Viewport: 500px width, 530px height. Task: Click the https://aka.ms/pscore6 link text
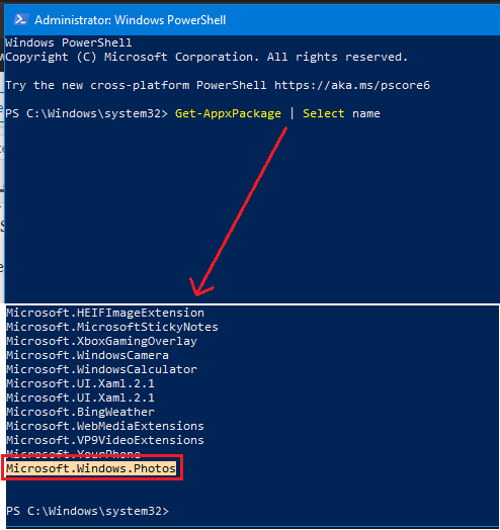pyautogui.click(x=352, y=85)
